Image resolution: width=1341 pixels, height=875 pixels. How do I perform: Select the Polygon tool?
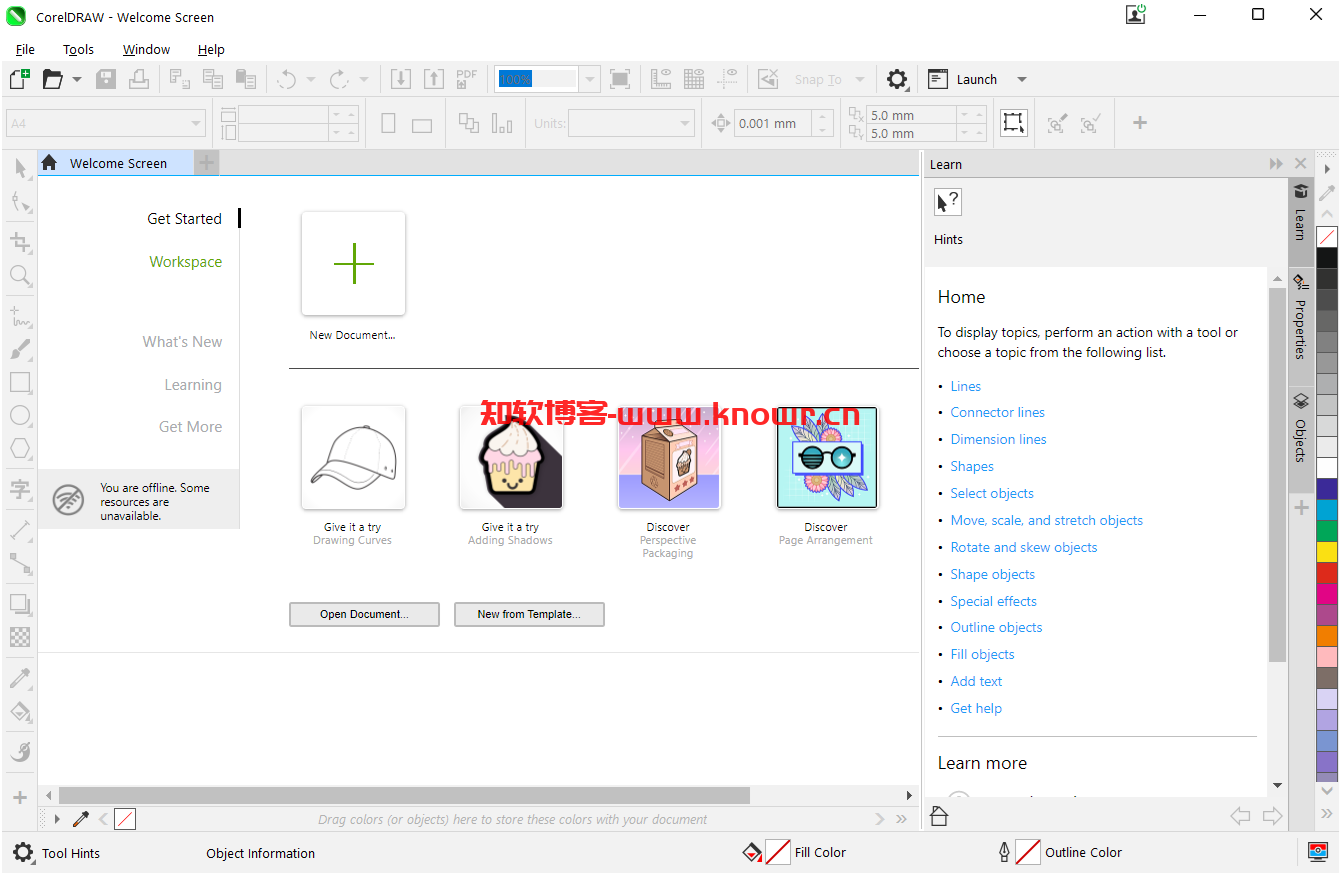tap(20, 448)
